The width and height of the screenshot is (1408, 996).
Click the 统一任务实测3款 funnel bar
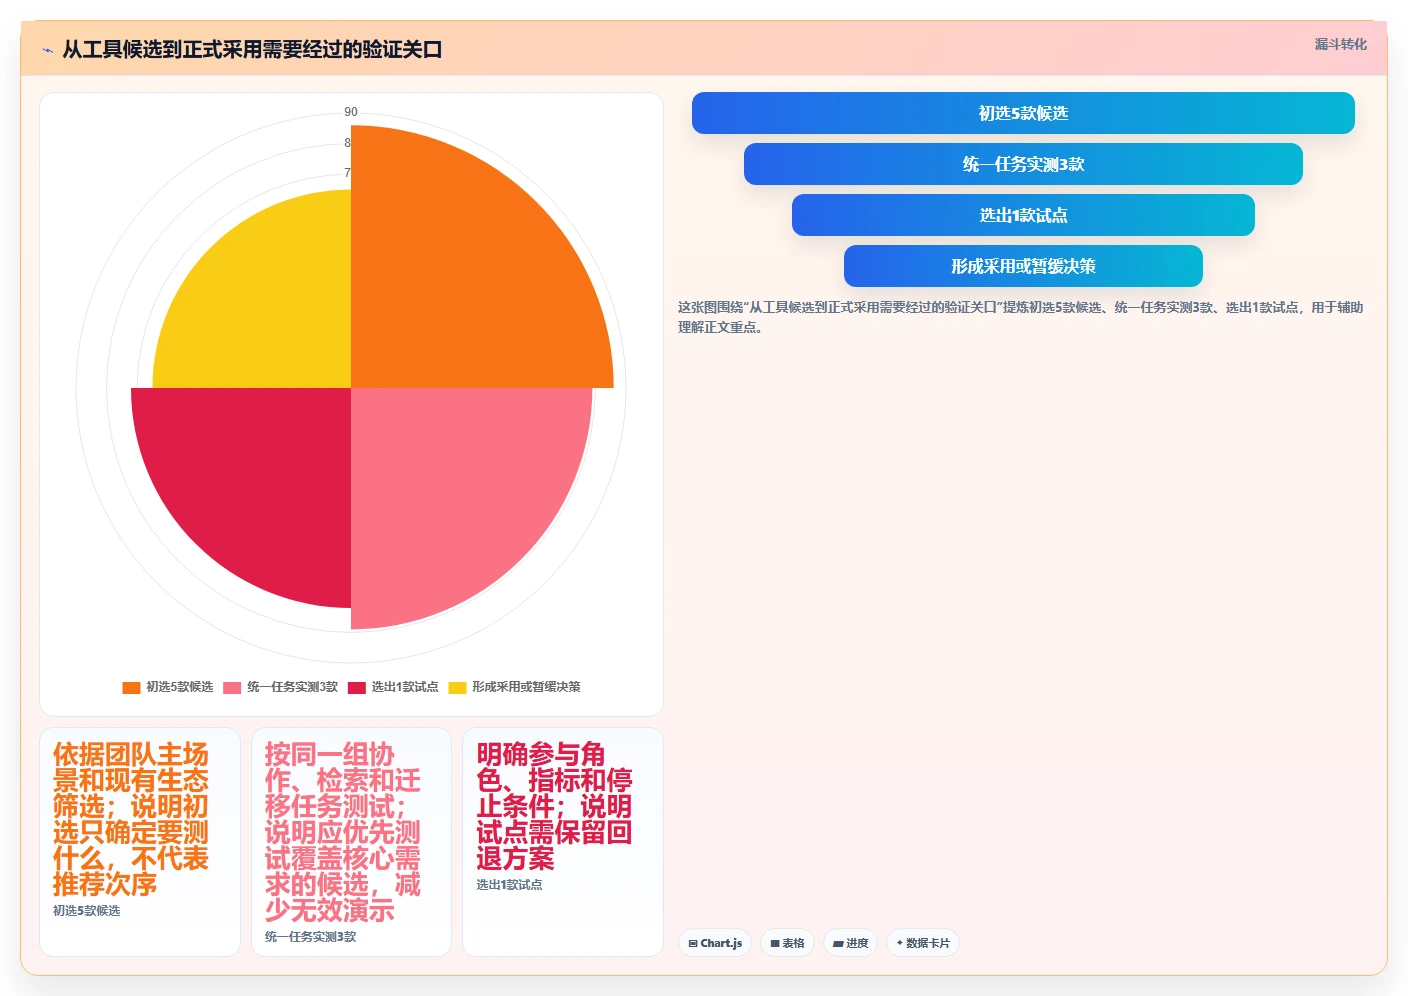point(1023,164)
